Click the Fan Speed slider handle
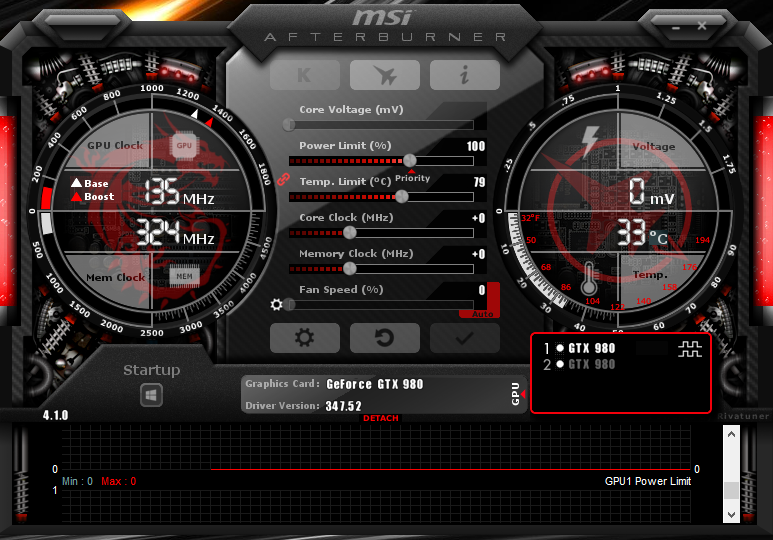The height and width of the screenshot is (540, 773). [x=289, y=305]
